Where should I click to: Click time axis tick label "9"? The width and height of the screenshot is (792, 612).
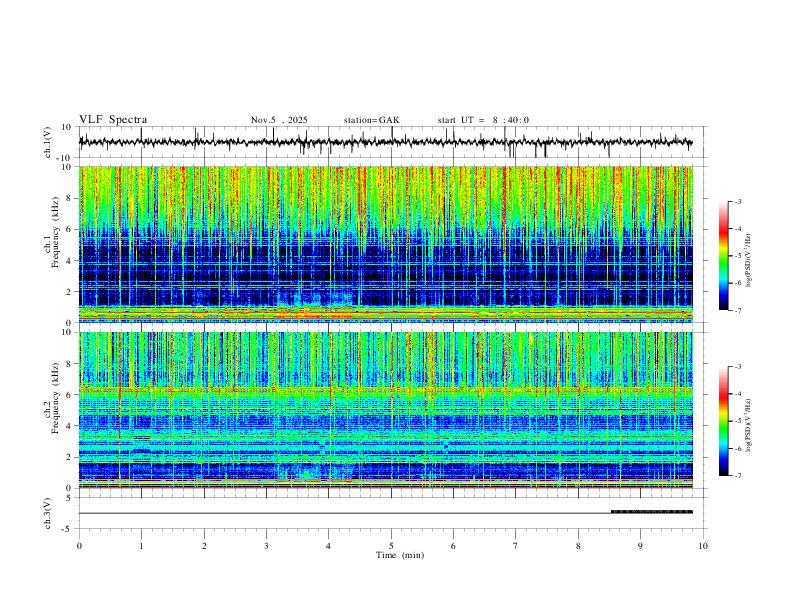coord(640,546)
